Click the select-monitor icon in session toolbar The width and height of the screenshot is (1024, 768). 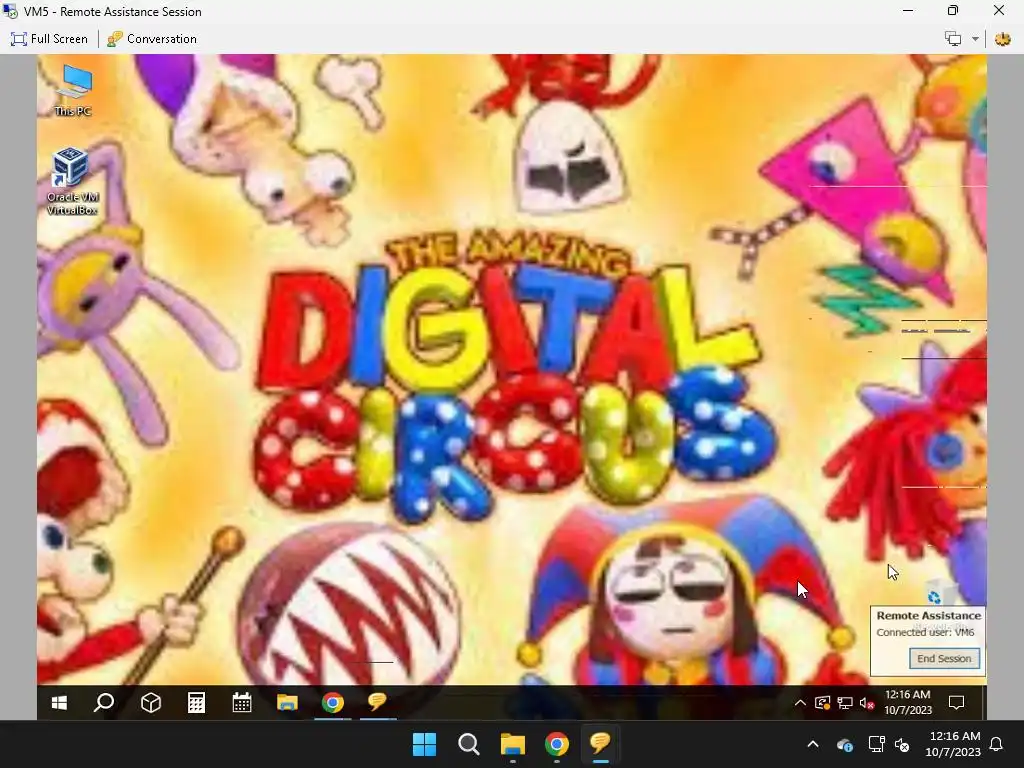click(953, 39)
